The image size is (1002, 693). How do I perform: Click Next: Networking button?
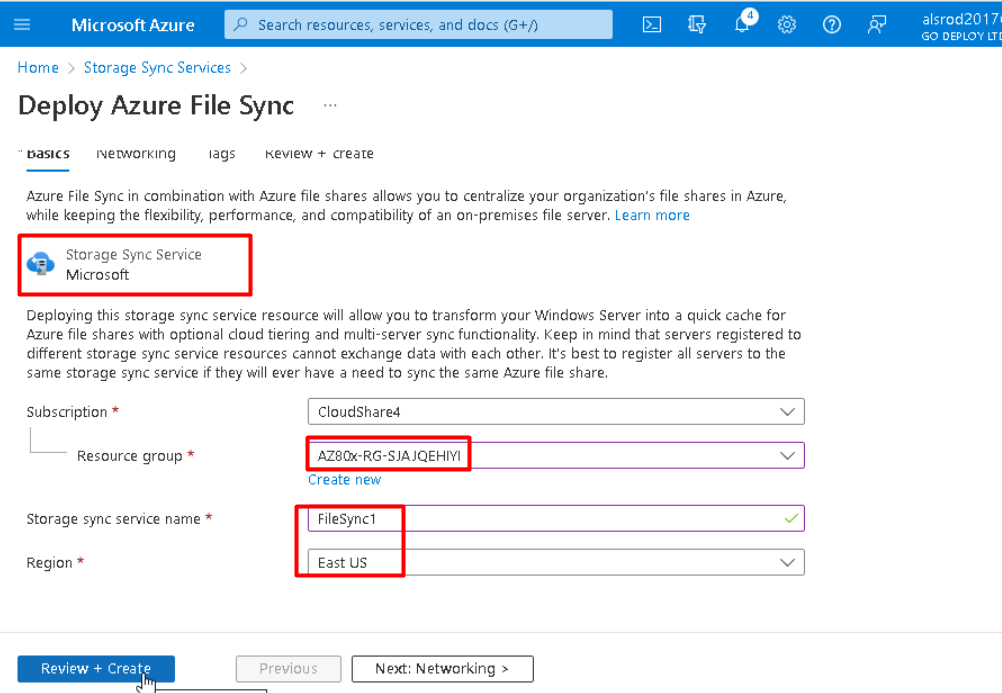442,669
